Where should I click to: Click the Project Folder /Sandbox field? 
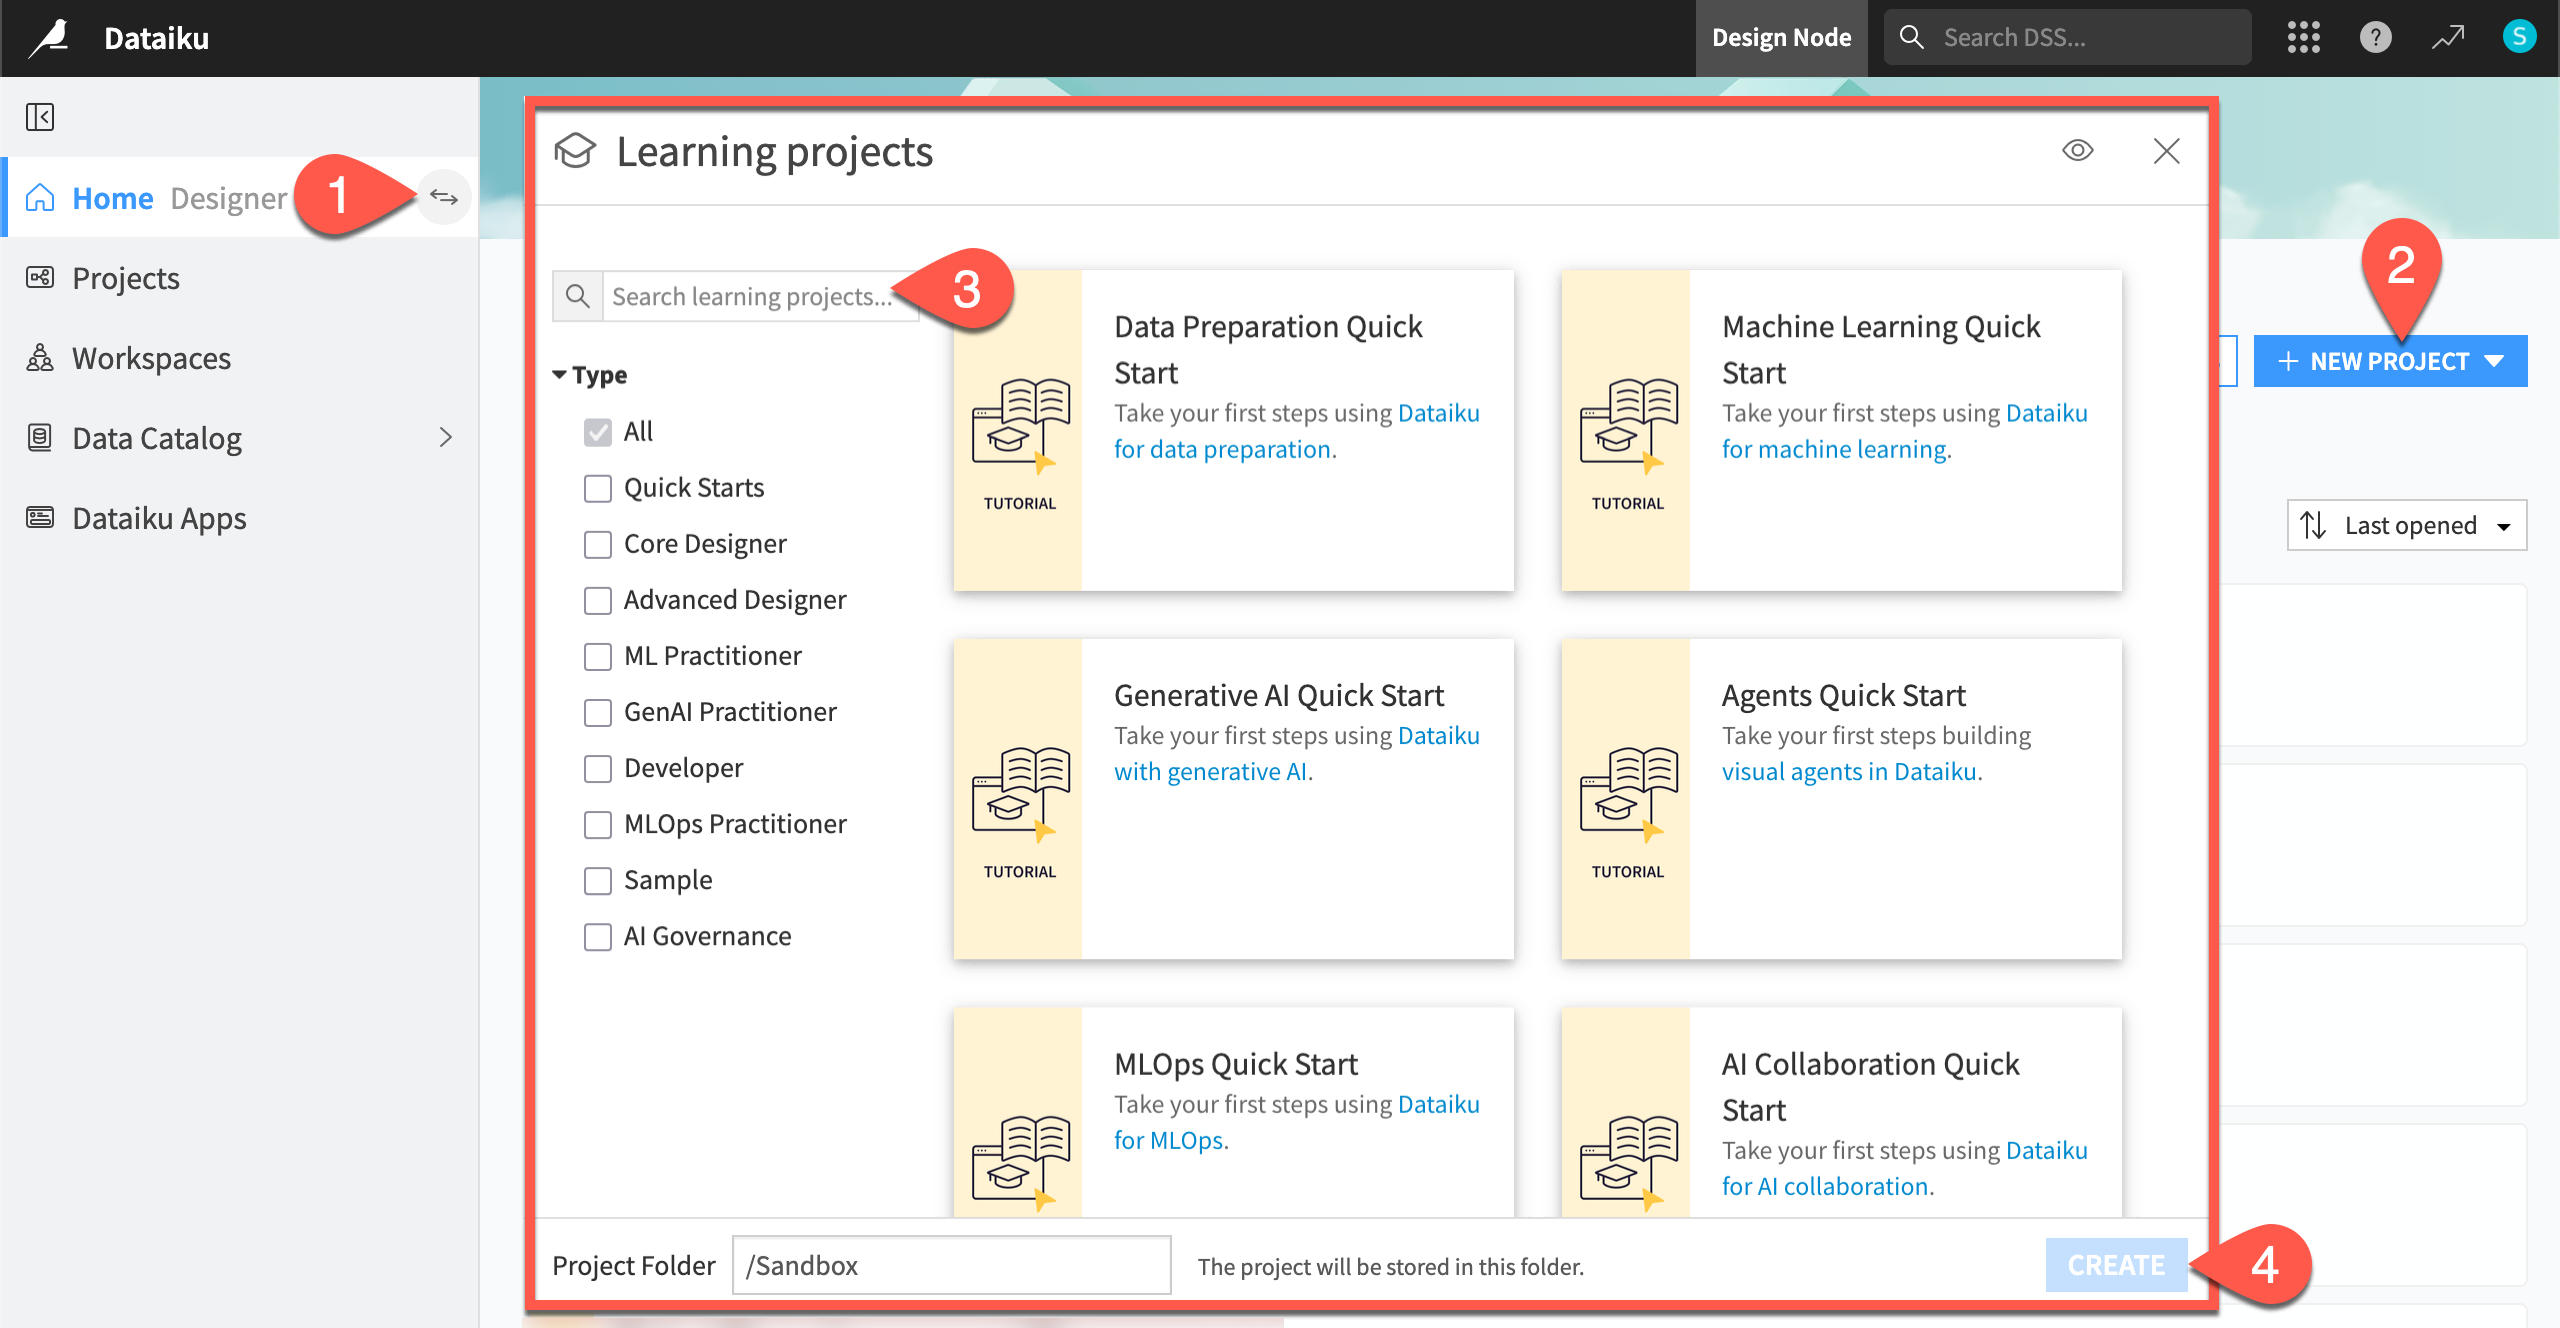(951, 1265)
